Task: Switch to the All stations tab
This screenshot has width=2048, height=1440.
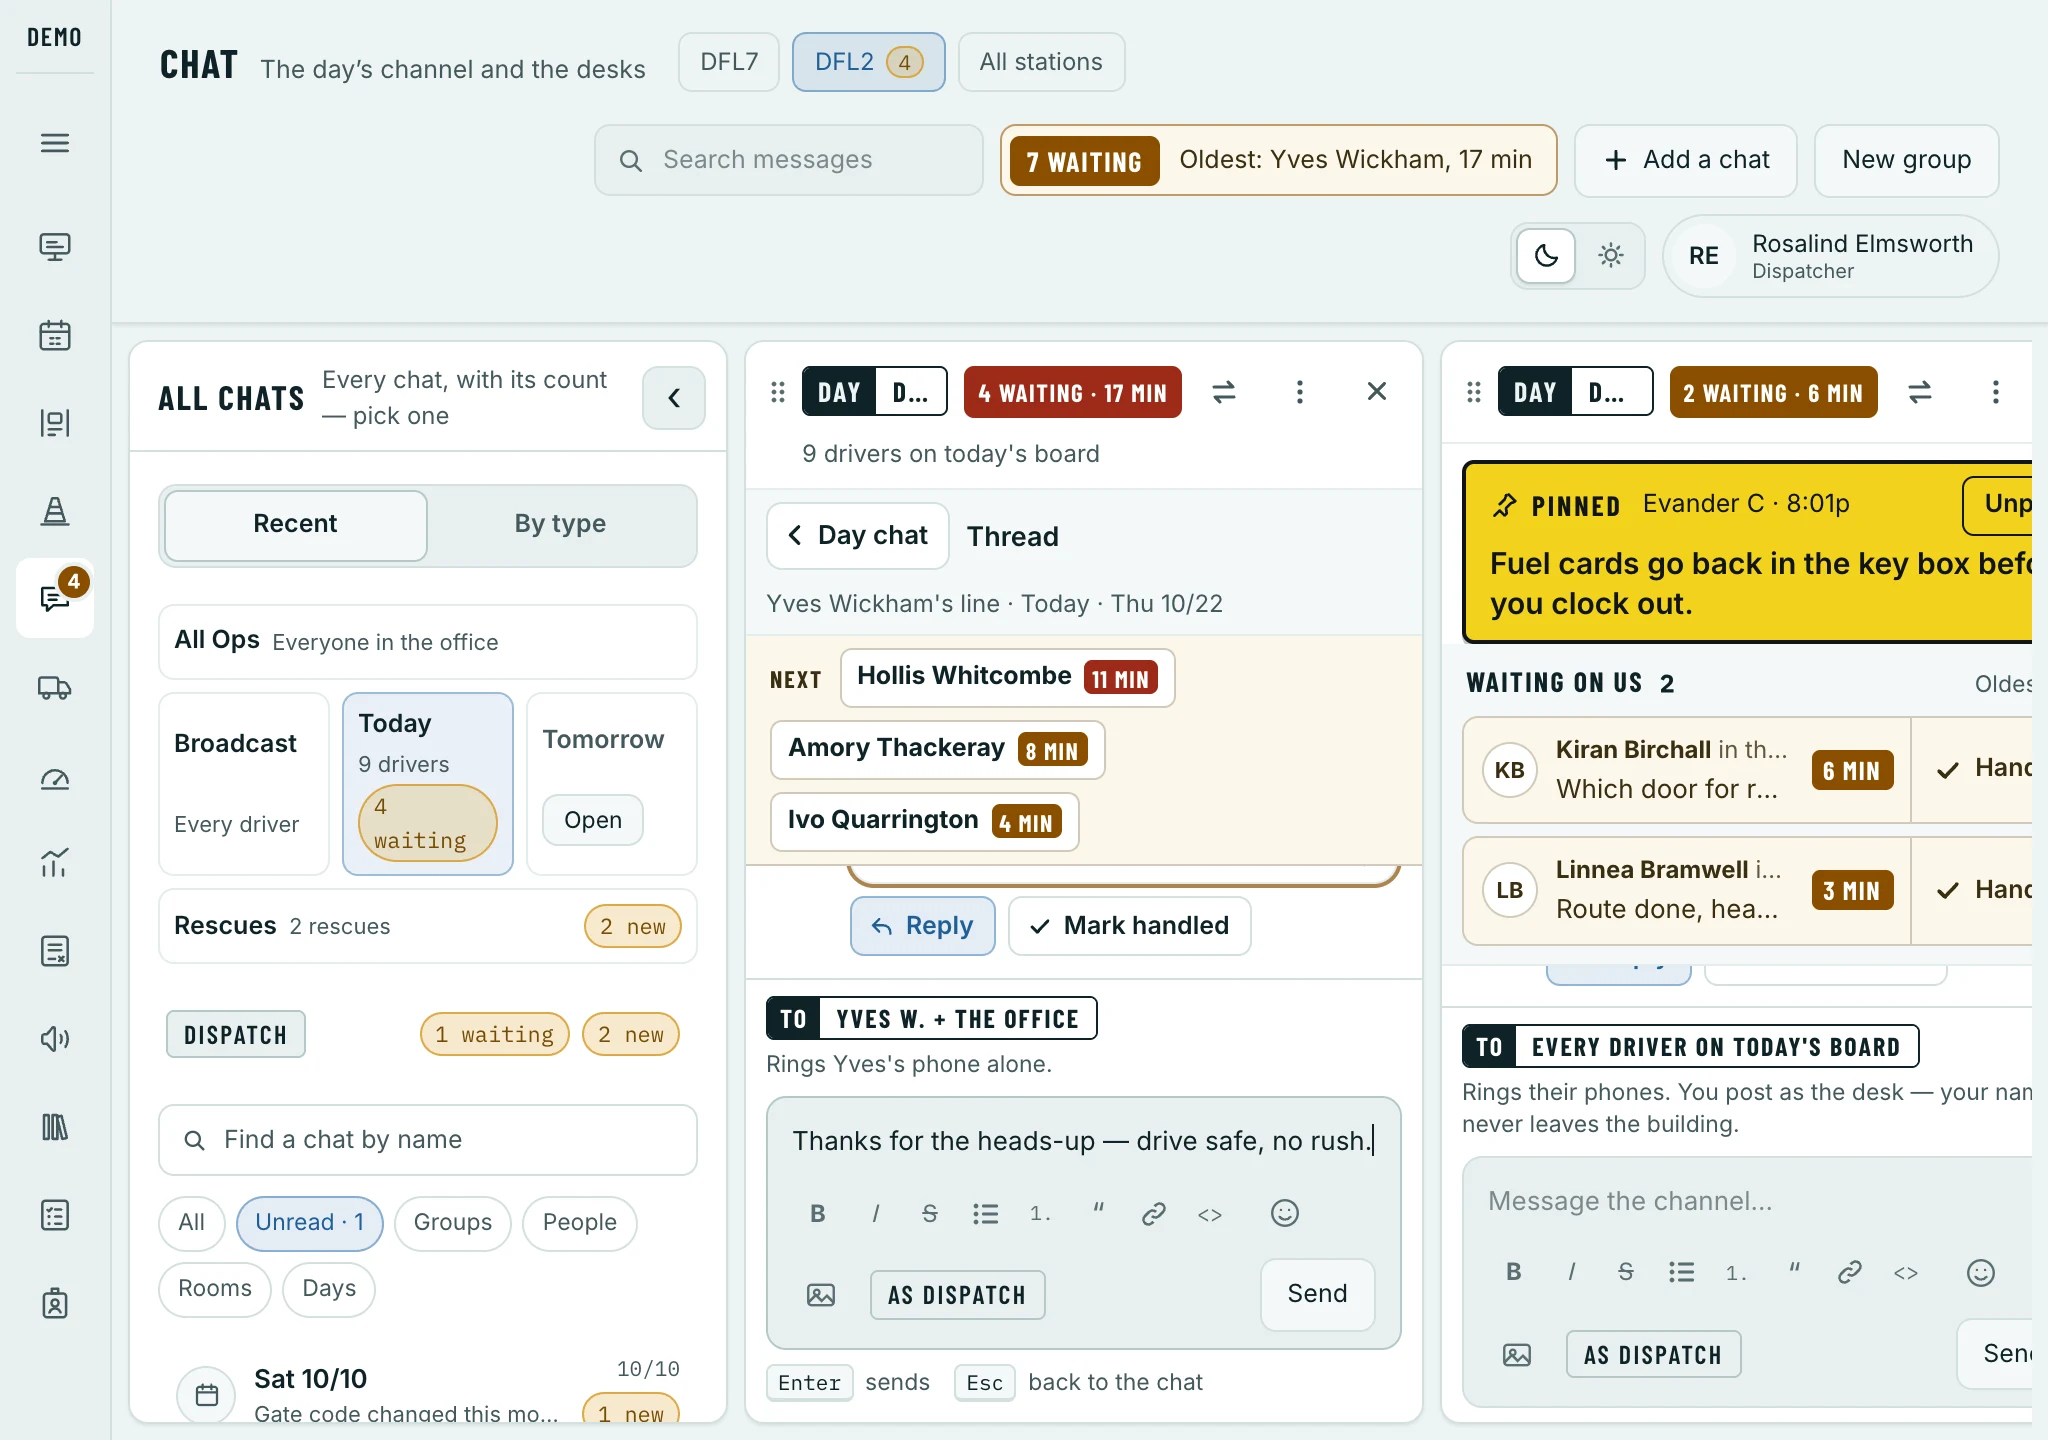Action: tap(1041, 62)
